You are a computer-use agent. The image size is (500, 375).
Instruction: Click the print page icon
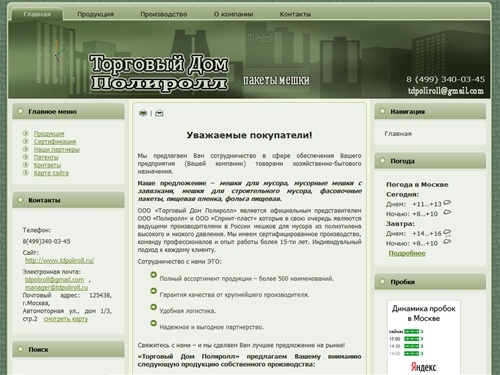143,113
